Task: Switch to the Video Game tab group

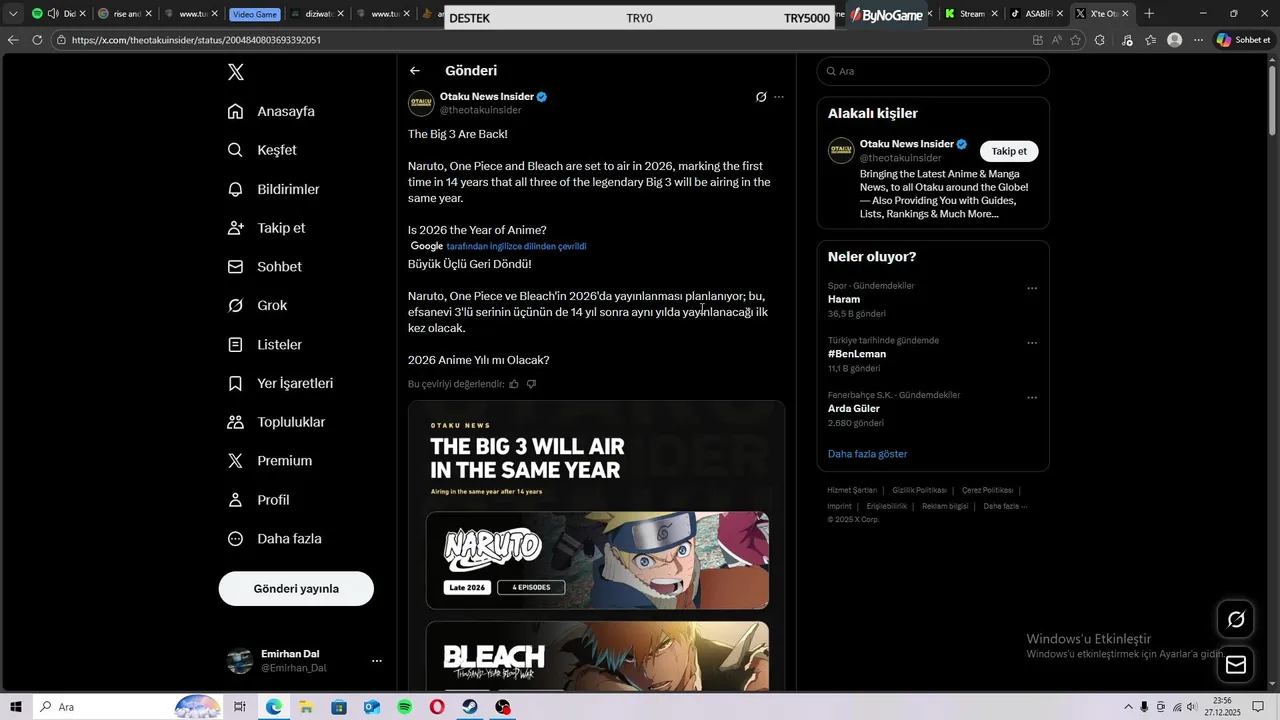Action: (254, 14)
